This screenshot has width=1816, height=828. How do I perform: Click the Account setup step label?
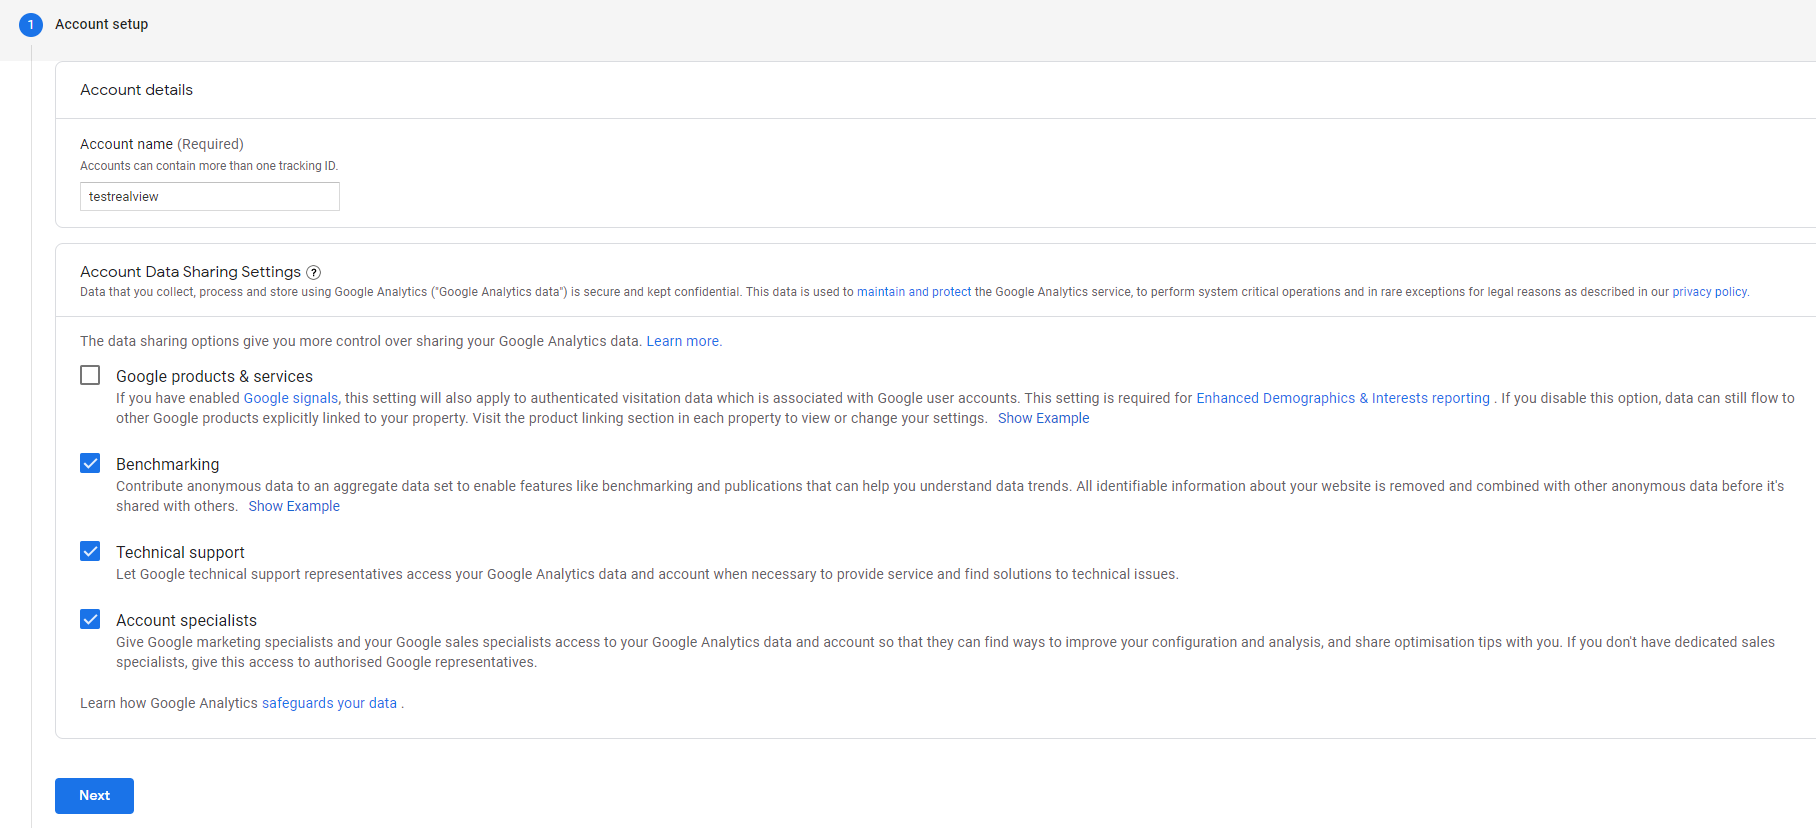click(x=101, y=24)
